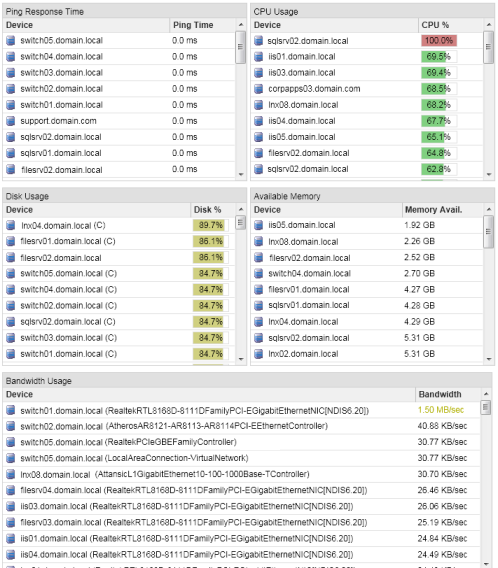Sort by Memory Avail. column header
Viewport: 498px width, 568px height.
pos(443,210)
